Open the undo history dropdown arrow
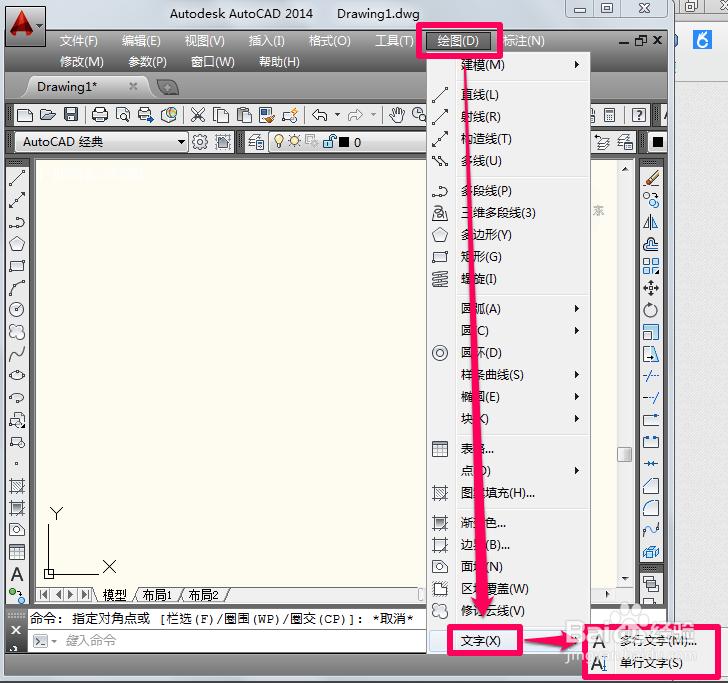728x683 pixels. click(x=338, y=114)
